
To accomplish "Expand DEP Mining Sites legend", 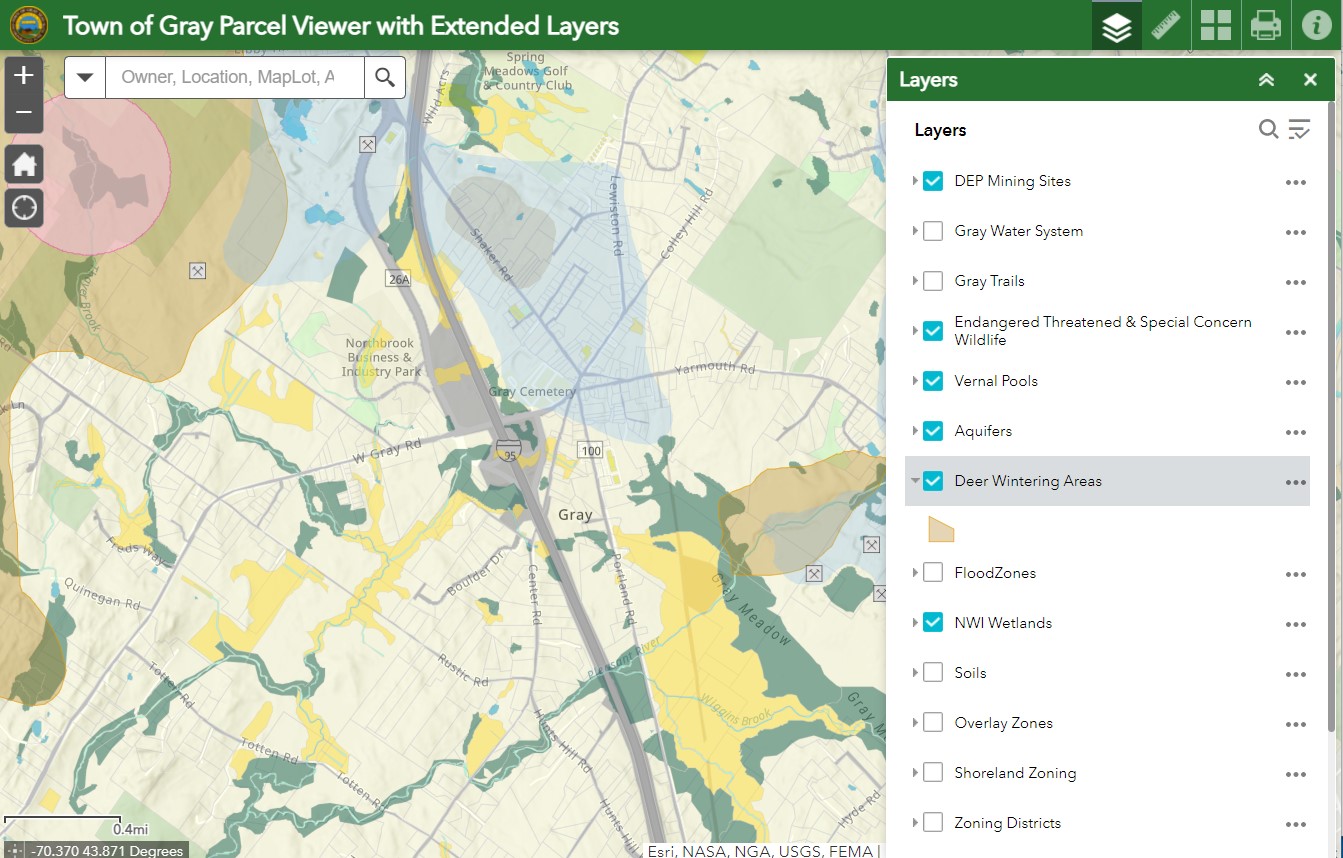I will (x=915, y=181).
